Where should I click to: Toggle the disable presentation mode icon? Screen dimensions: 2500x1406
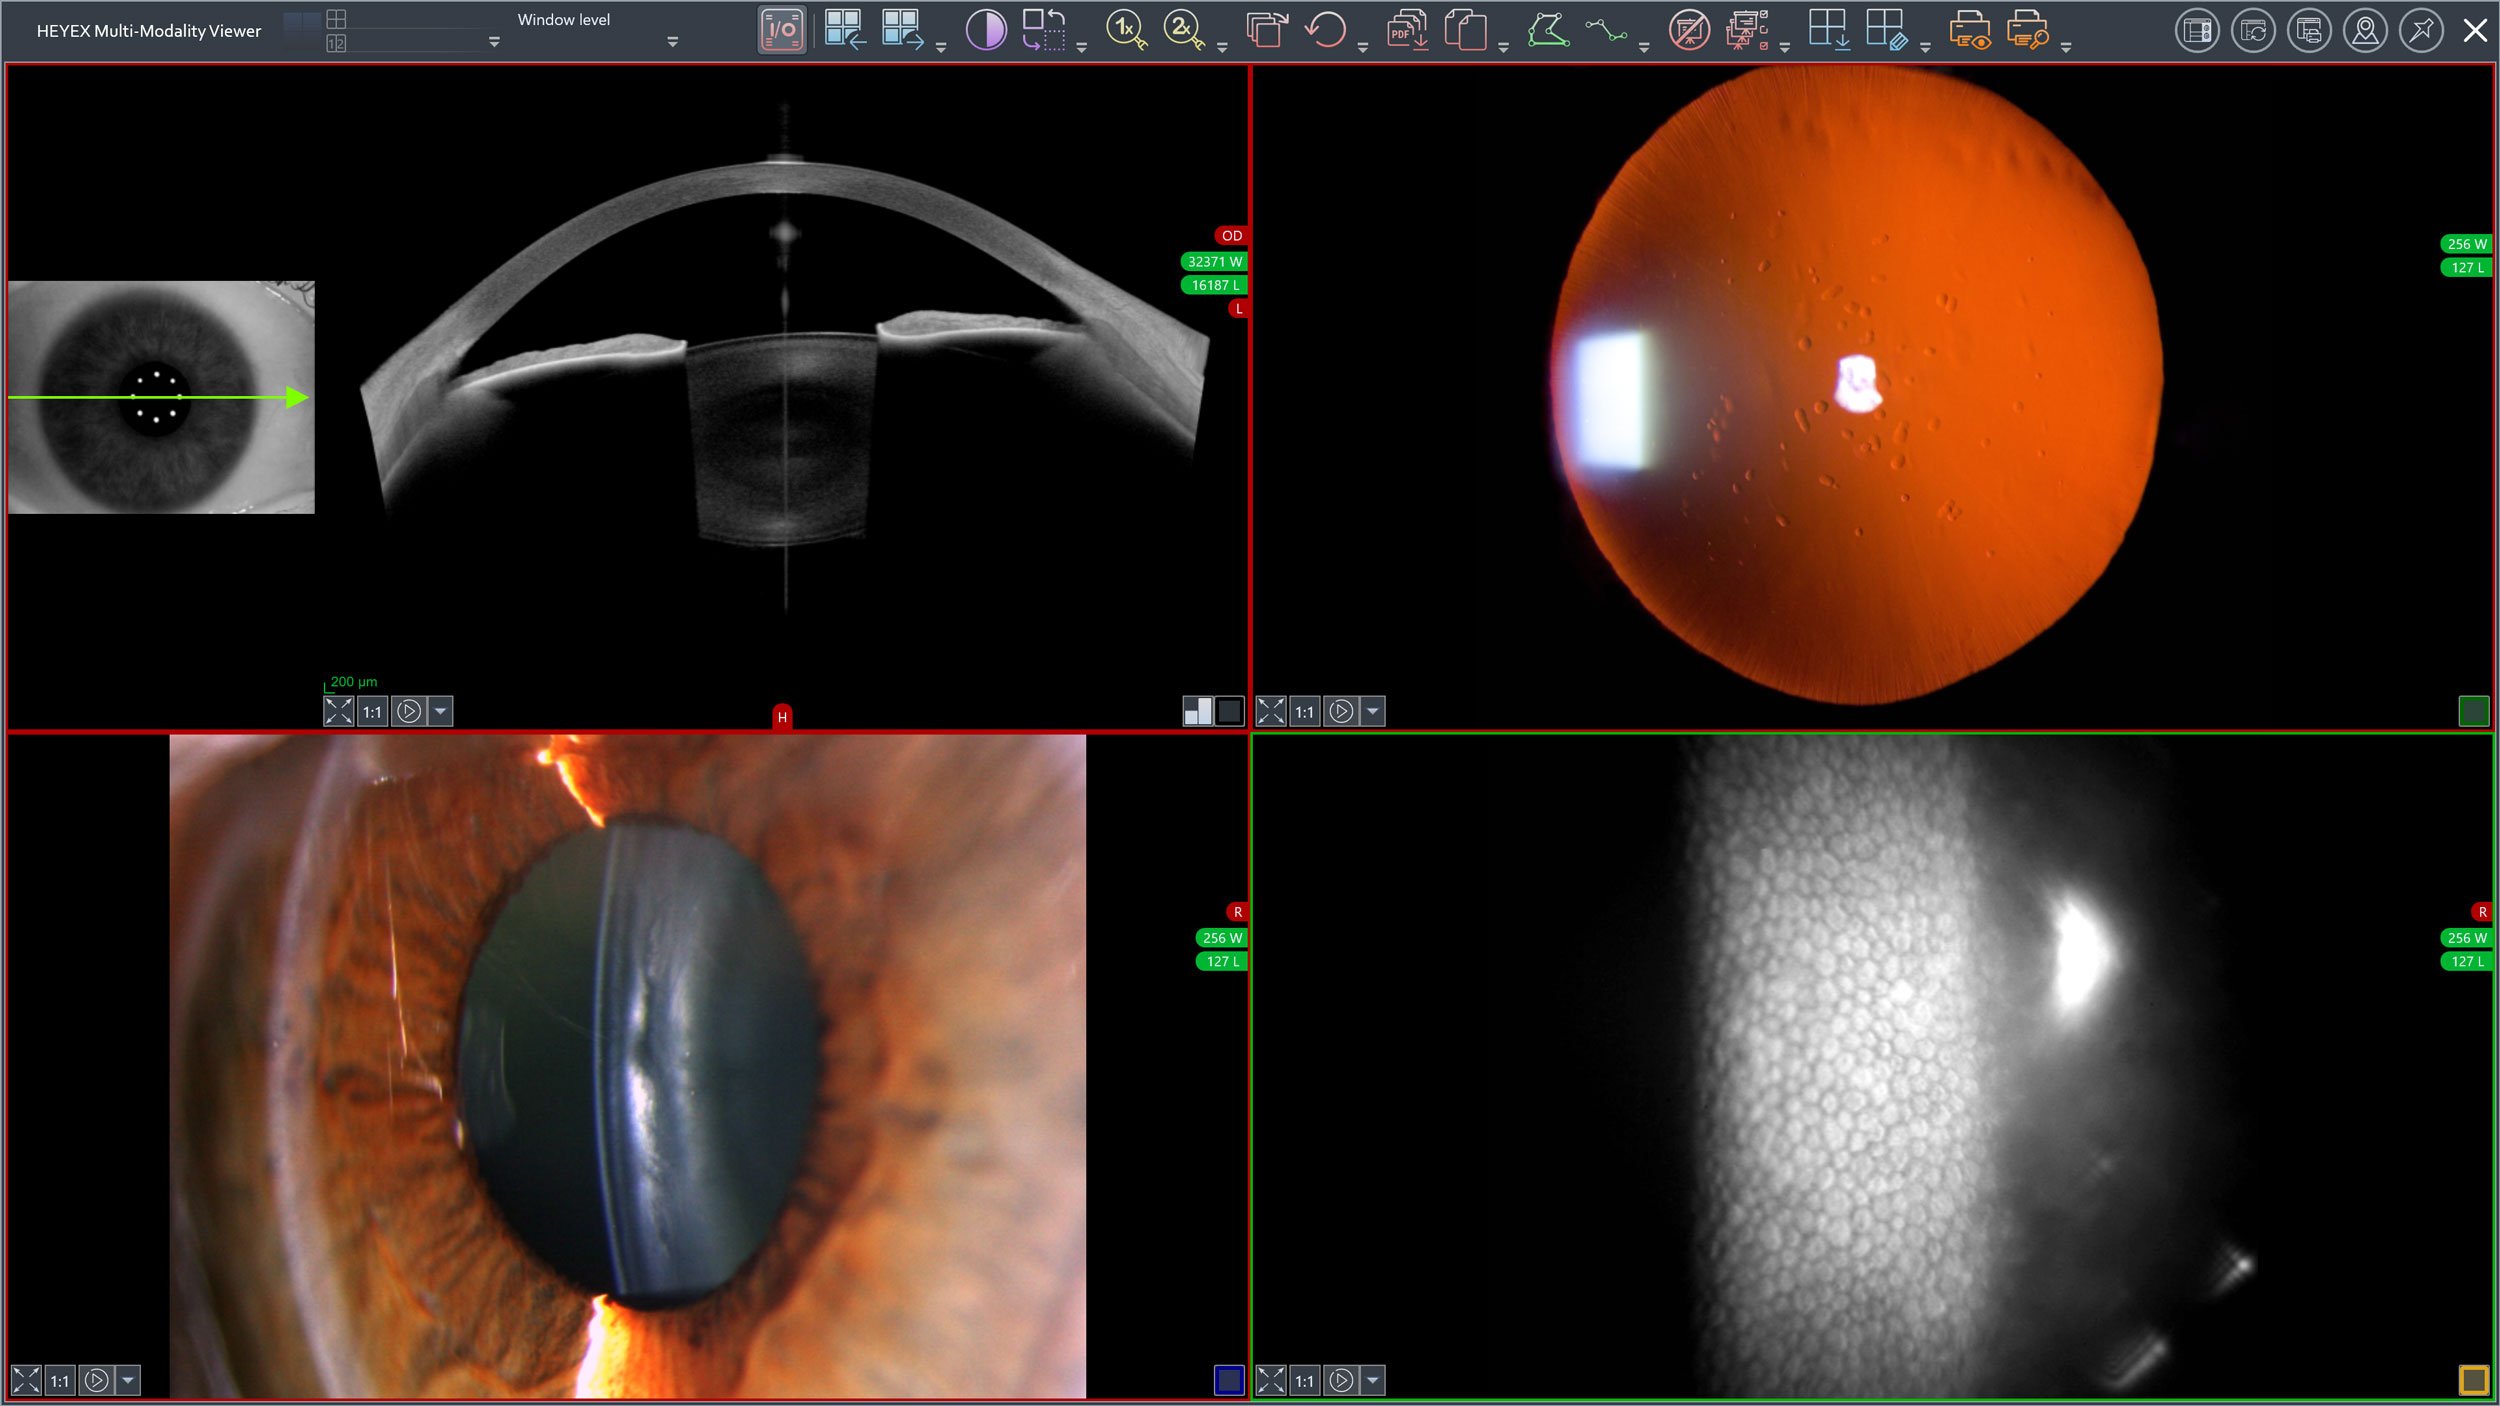coord(1689,30)
